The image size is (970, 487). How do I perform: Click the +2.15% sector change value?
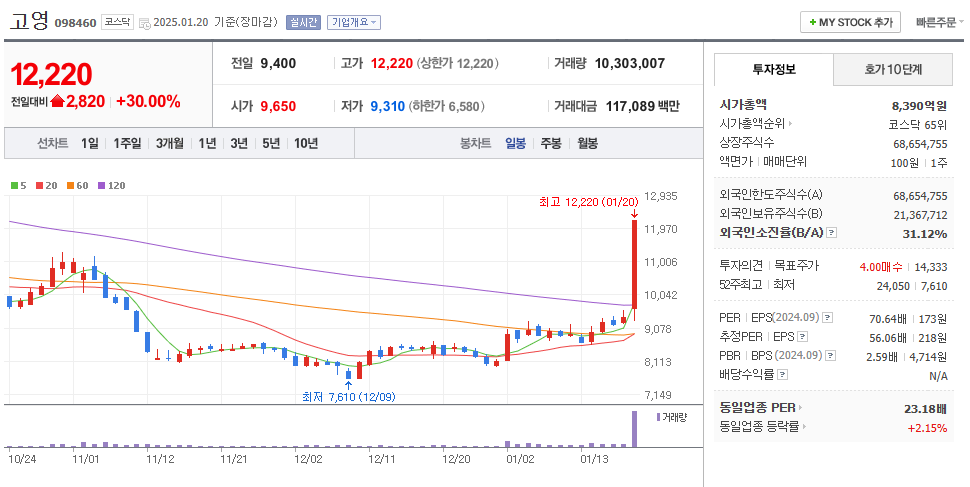927,428
